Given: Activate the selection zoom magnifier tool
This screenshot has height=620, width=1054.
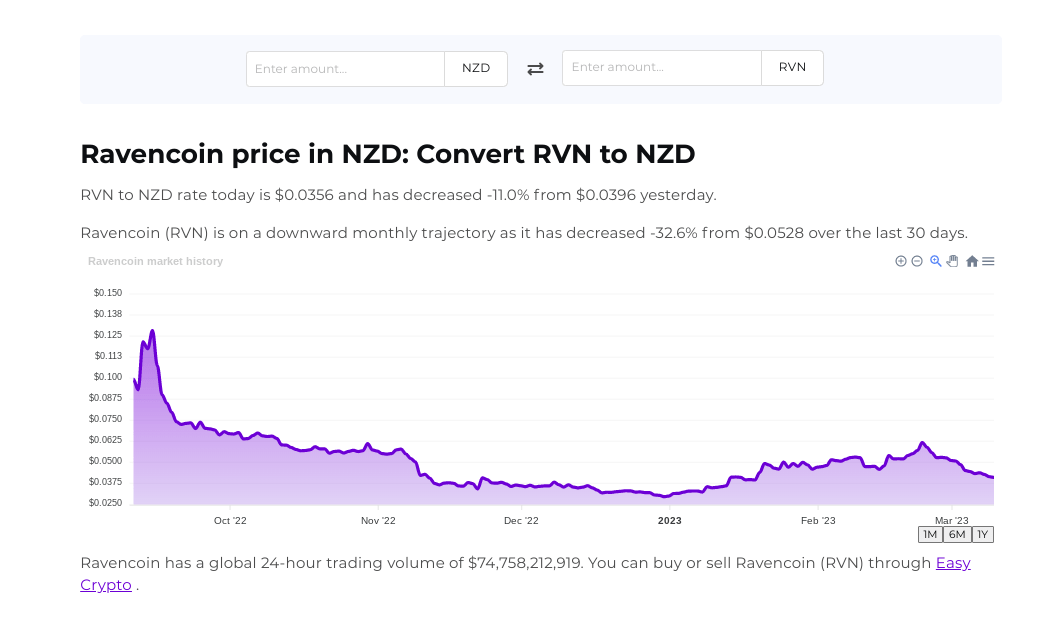Looking at the screenshot, I should pyautogui.click(x=936, y=261).
